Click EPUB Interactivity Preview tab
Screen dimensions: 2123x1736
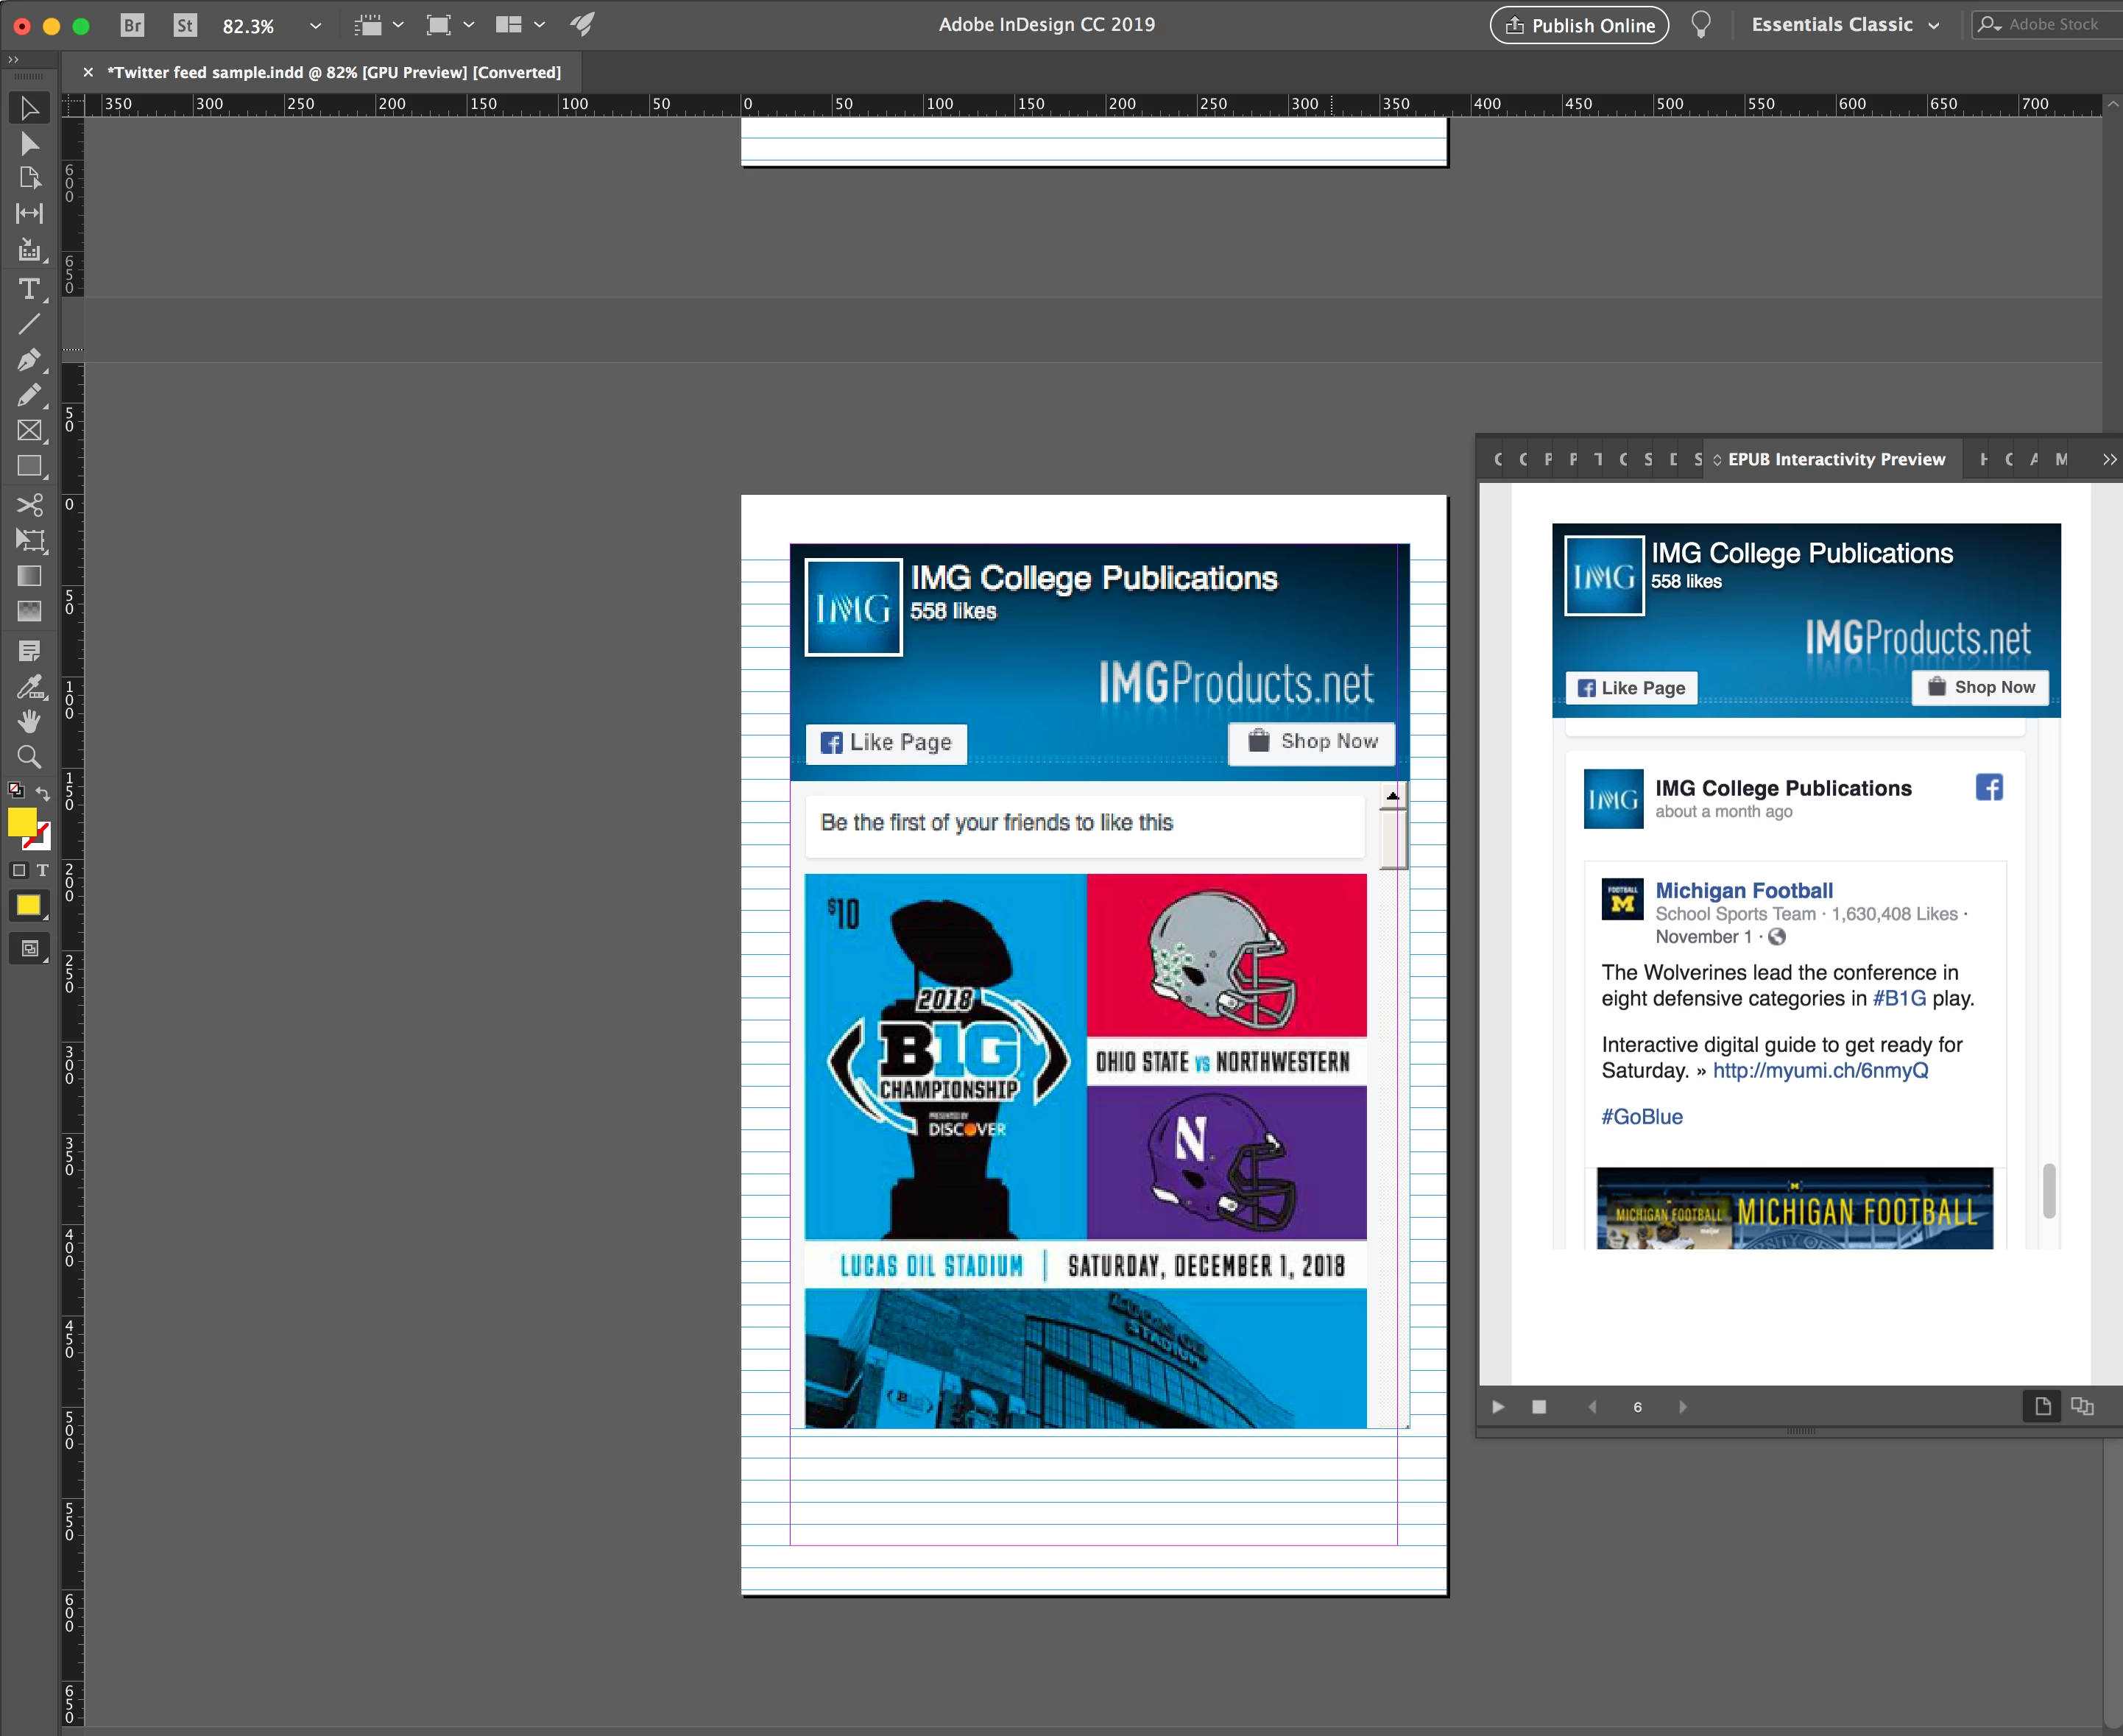tap(1835, 459)
